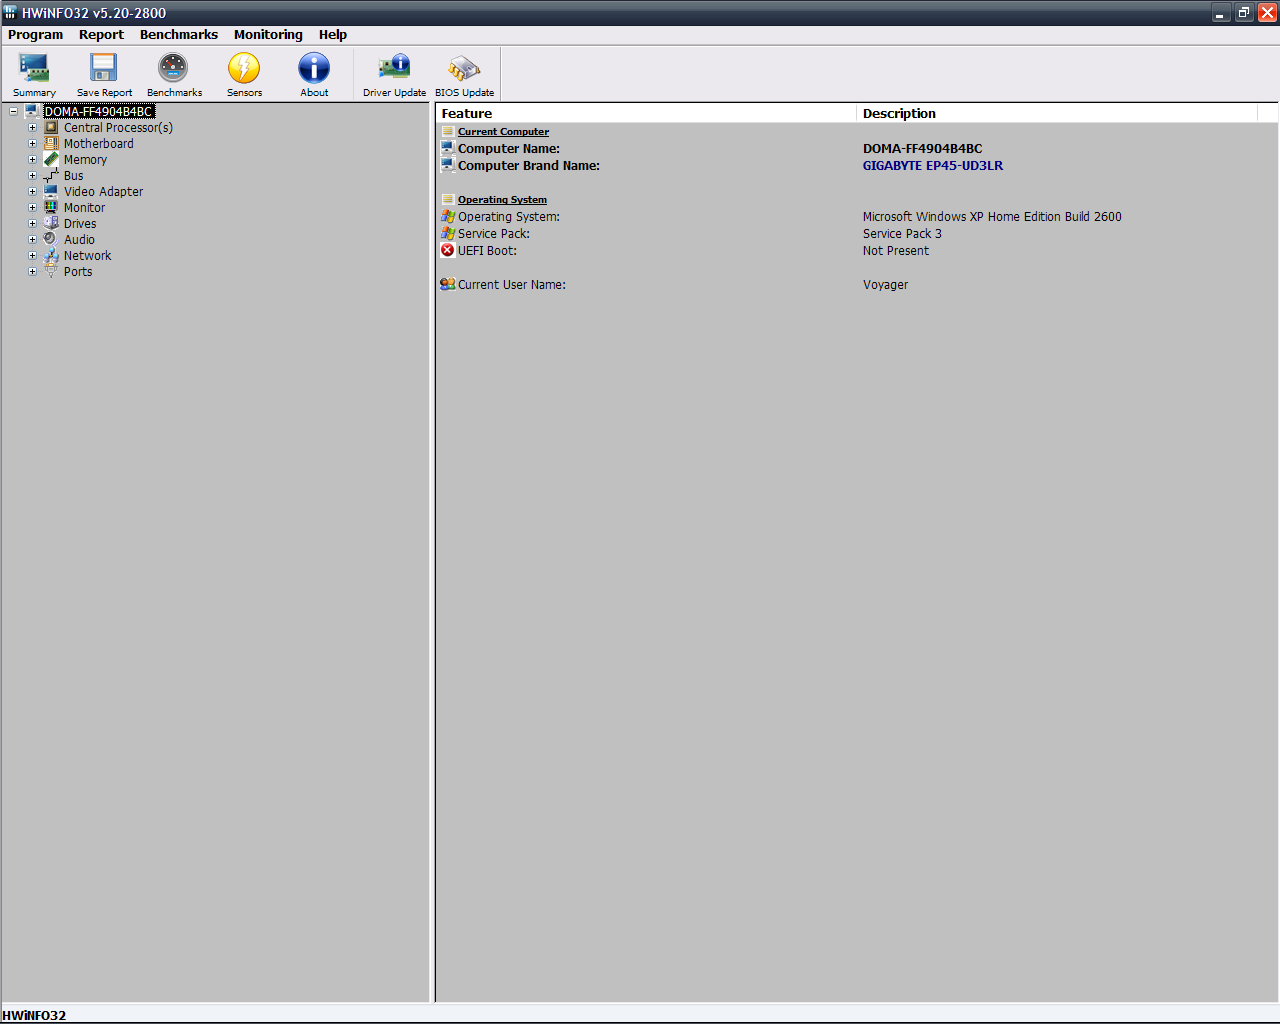
Task: Open the Program menu
Action: (x=35, y=35)
